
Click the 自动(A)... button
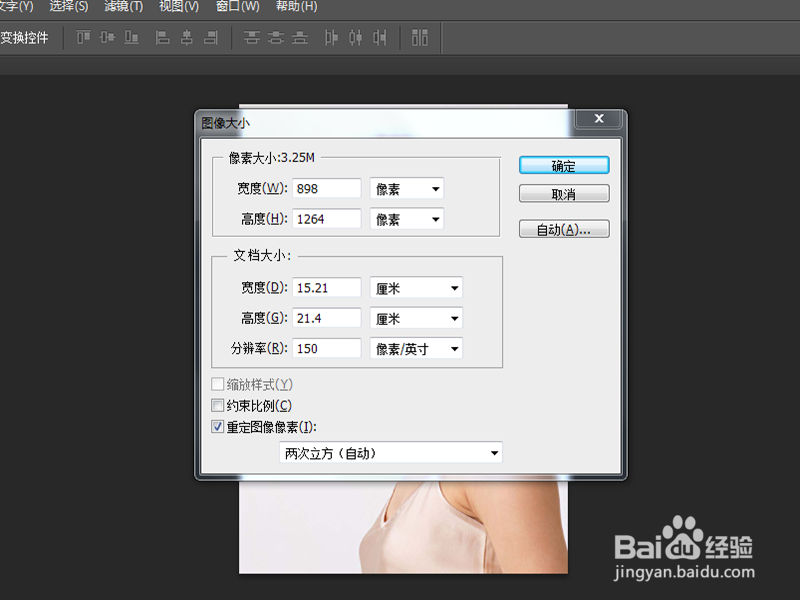564,229
